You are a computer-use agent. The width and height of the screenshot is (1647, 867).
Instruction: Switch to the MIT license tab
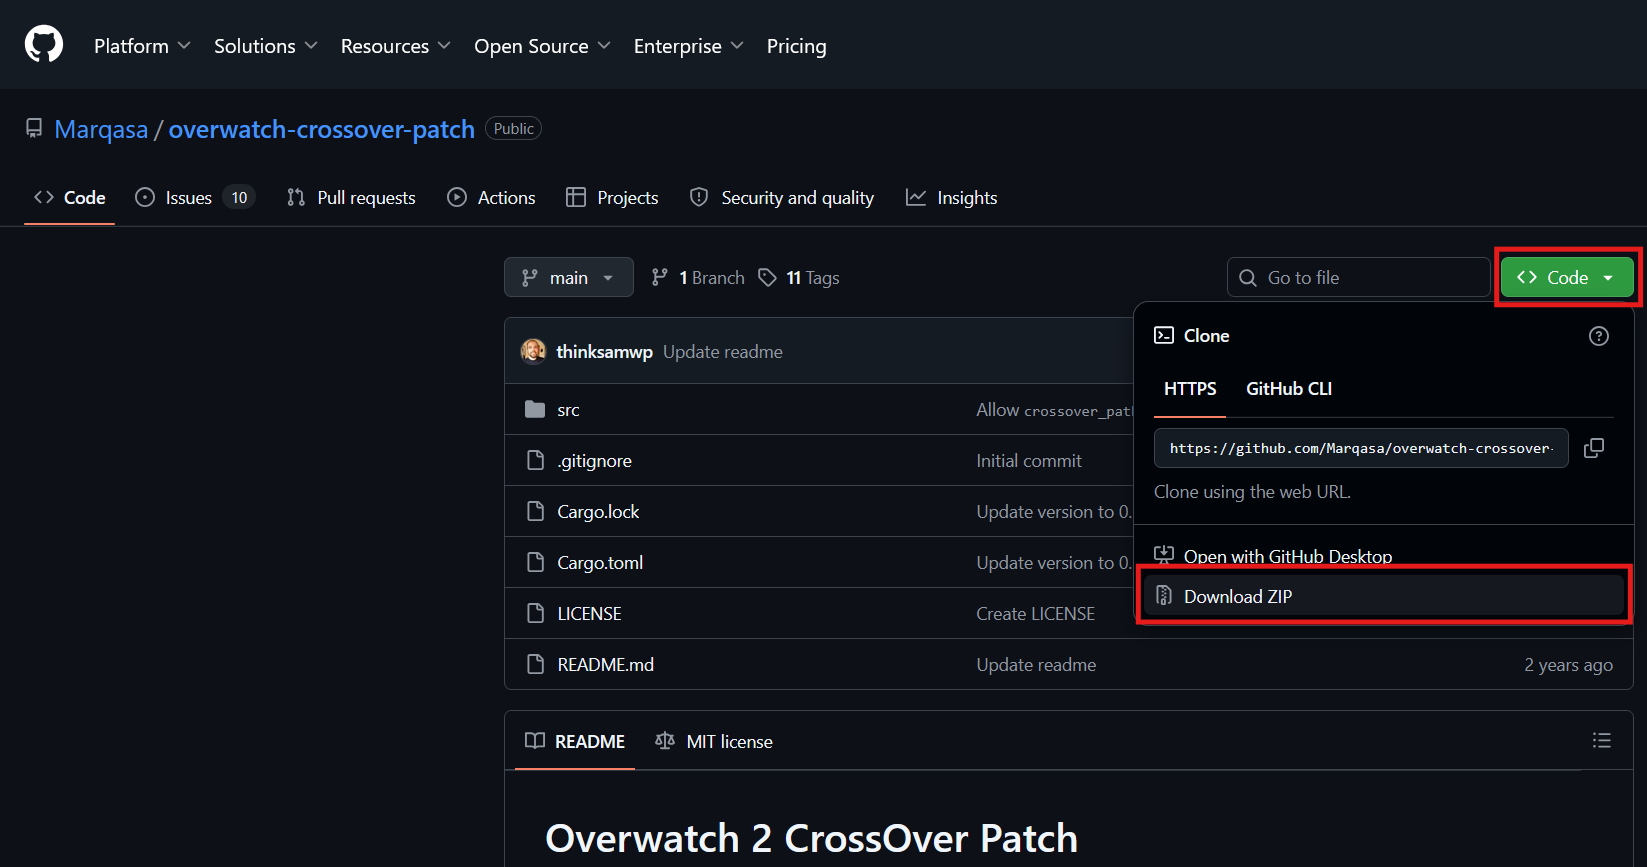pos(714,741)
